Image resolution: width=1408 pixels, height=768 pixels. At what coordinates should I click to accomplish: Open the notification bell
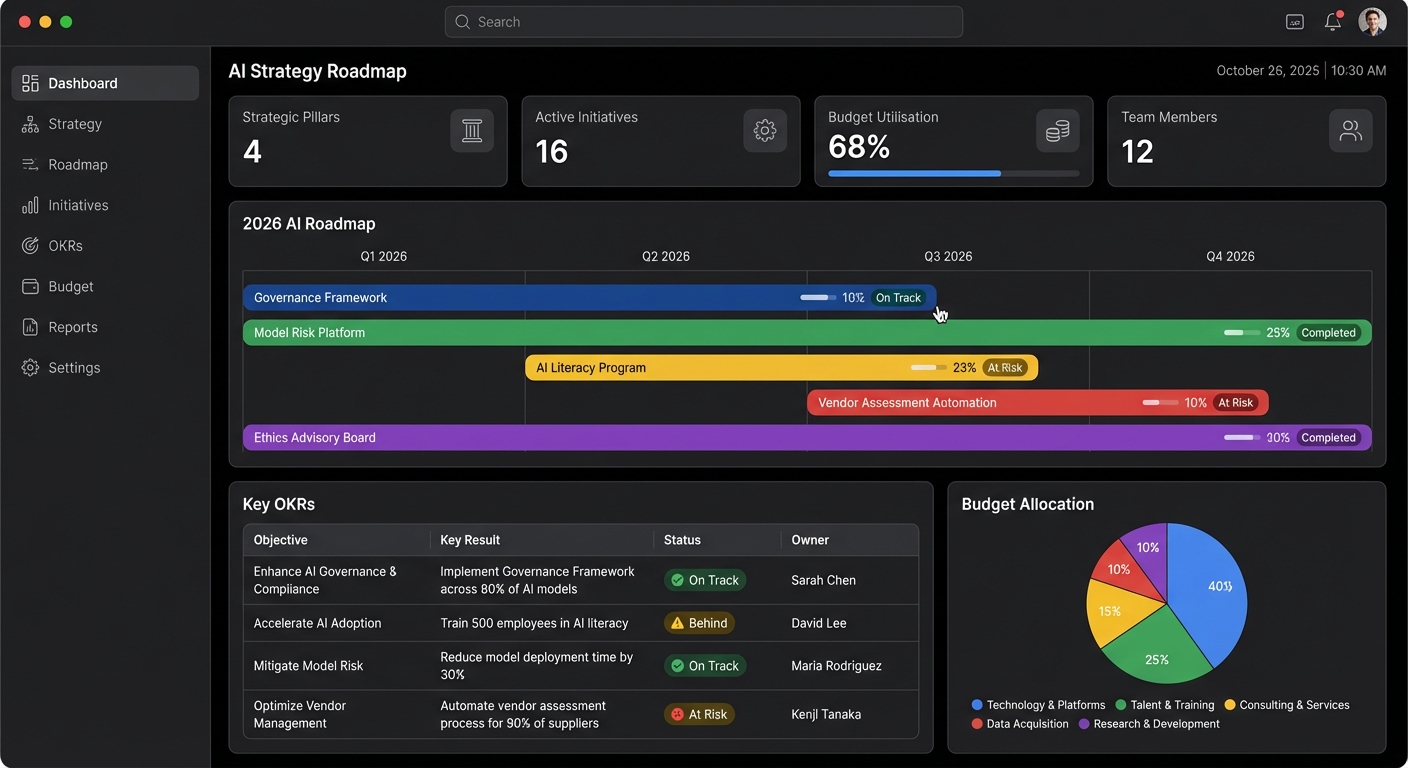[1332, 21]
